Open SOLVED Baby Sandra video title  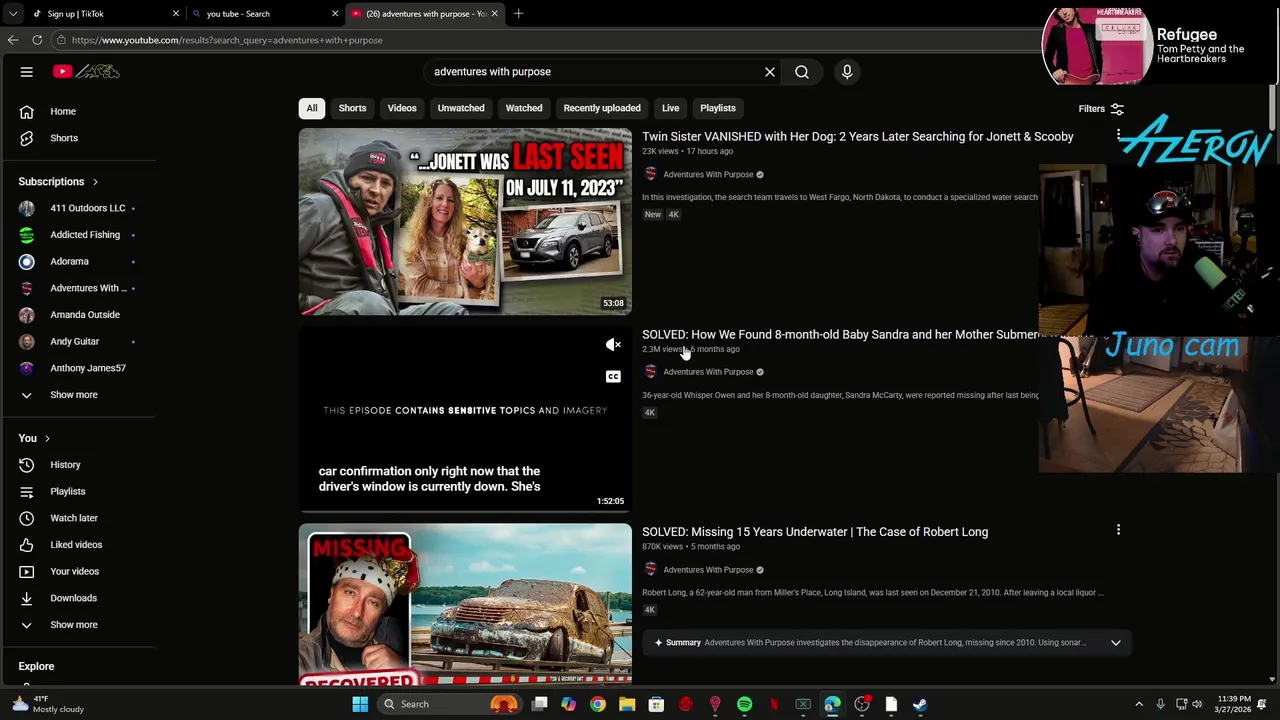click(x=840, y=335)
